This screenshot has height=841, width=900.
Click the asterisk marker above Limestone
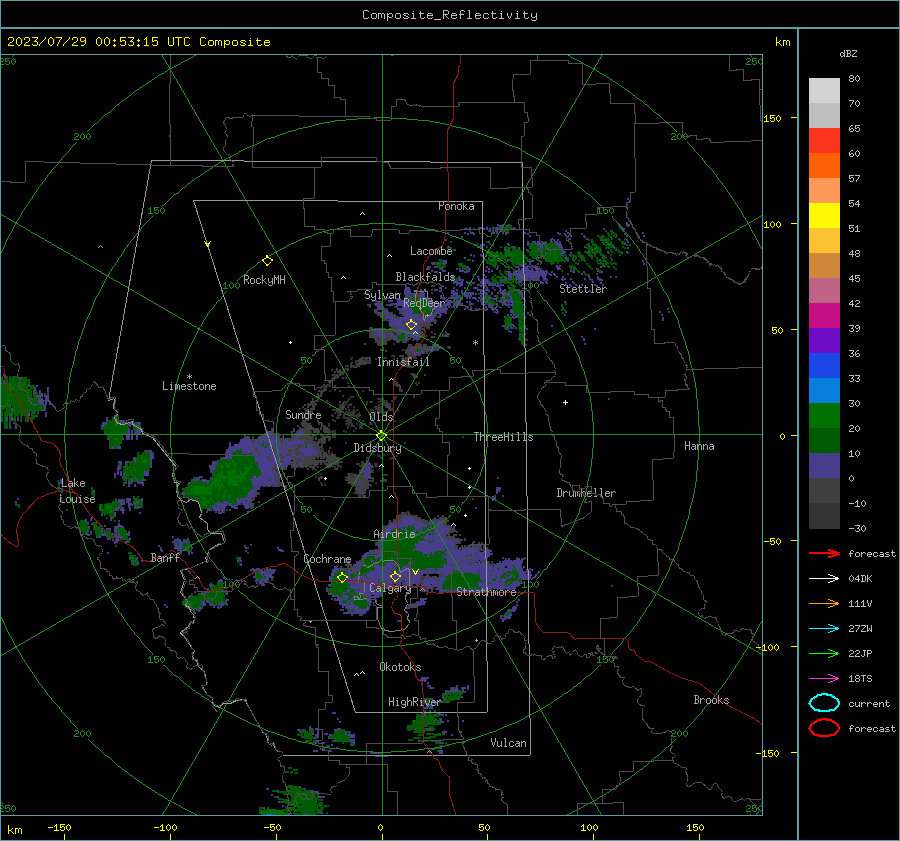189,377
